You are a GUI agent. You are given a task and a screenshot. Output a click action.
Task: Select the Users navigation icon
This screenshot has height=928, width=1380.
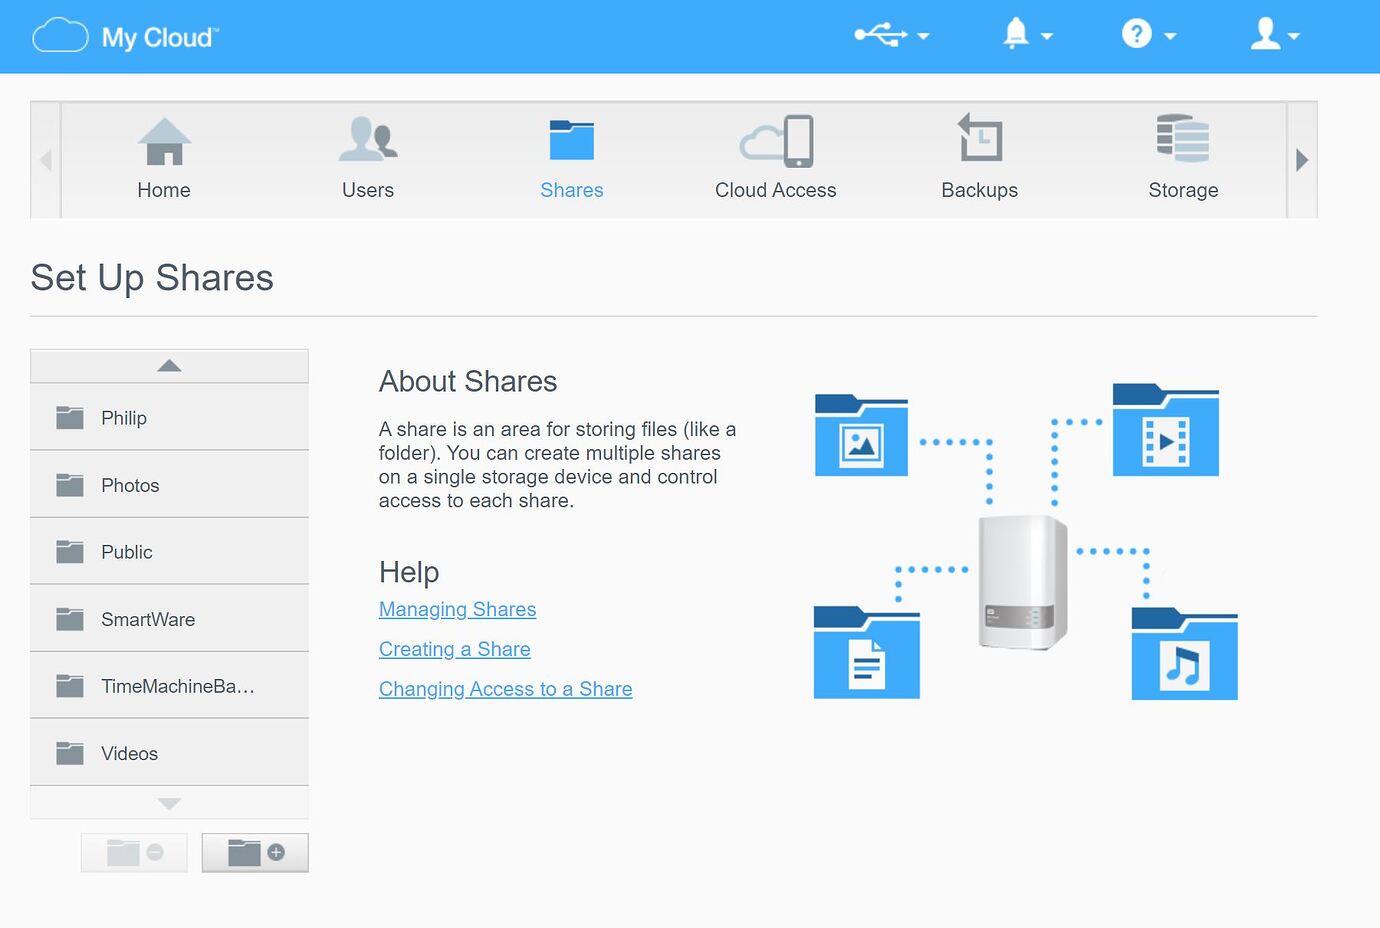pyautogui.click(x=368, y=140)
